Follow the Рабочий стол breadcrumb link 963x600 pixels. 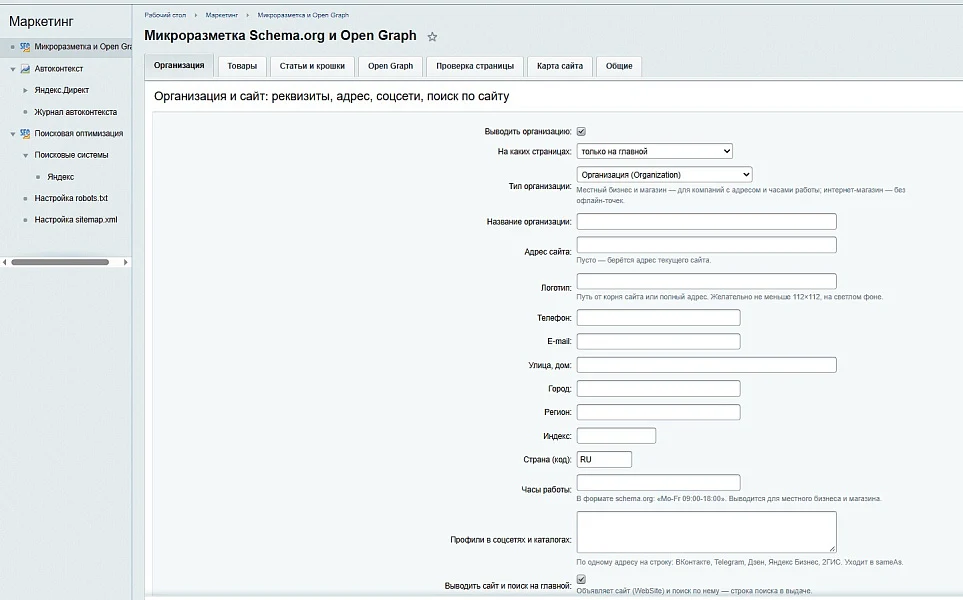[165, 15]
